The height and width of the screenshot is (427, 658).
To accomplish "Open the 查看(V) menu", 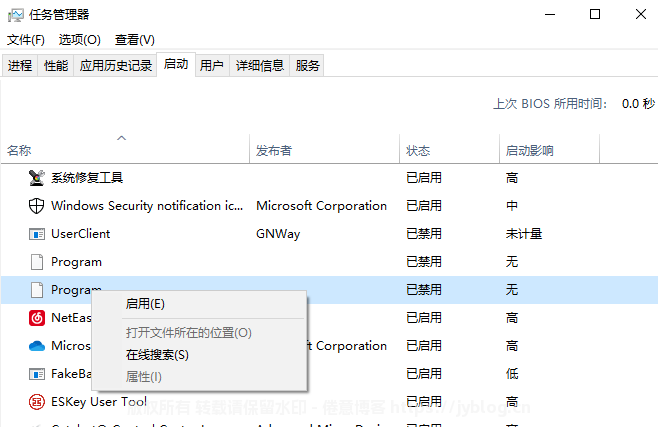I will (135, 40).
